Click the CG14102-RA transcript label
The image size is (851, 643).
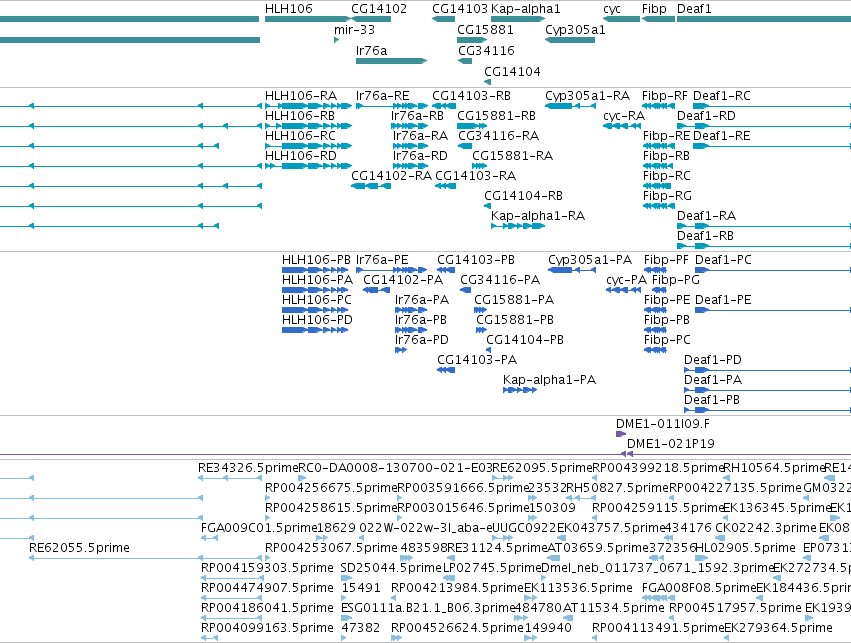click(x=391, y=176)
